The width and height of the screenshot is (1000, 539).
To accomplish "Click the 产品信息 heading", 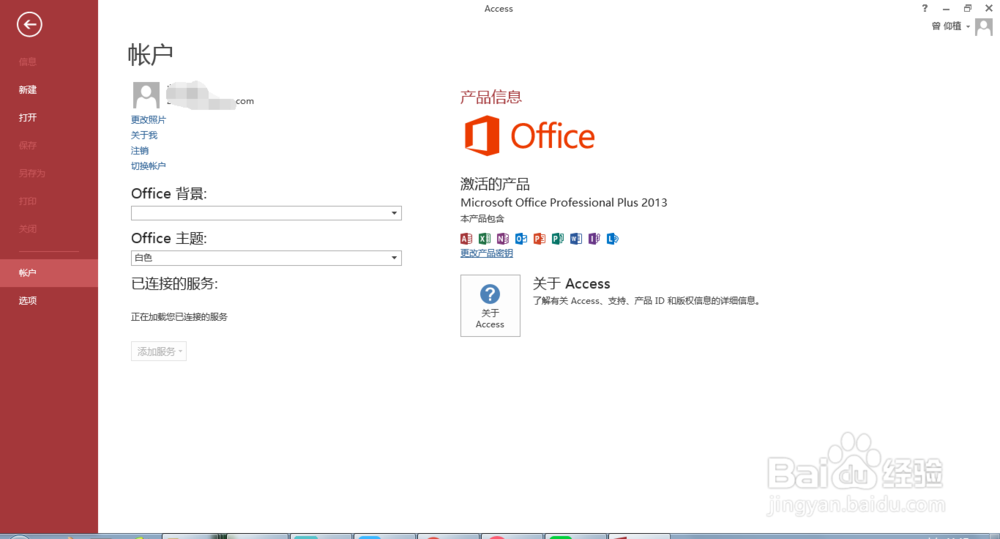I will (491, 97).
